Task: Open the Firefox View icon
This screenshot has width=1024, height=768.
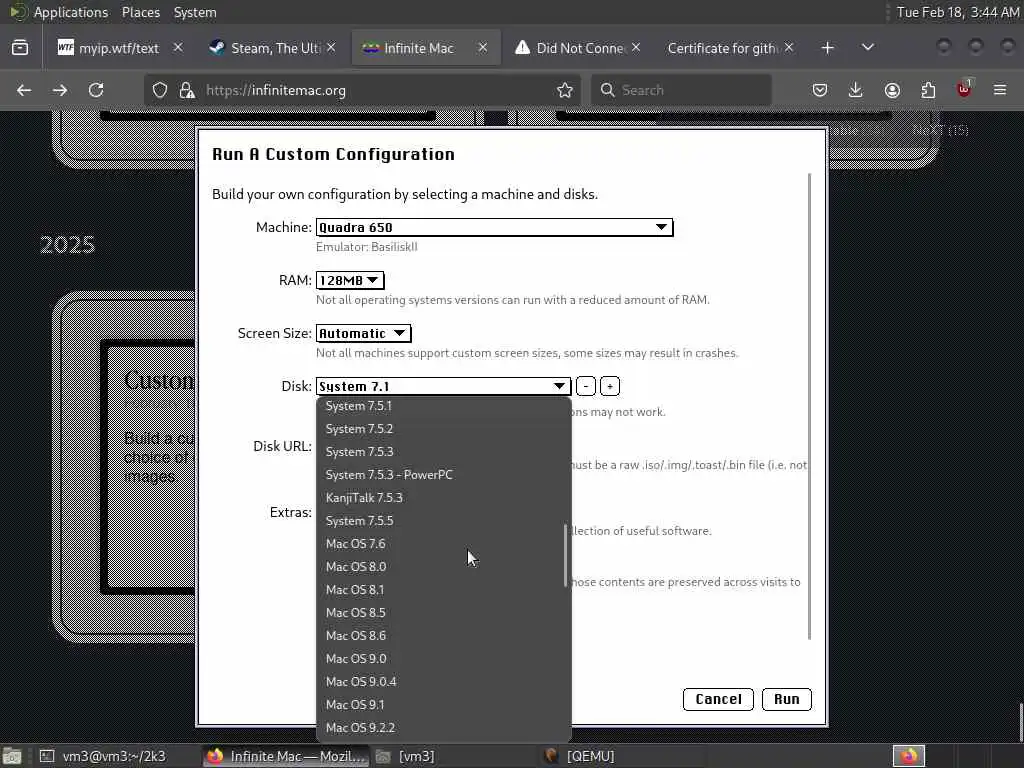Action: coord(20,48)
